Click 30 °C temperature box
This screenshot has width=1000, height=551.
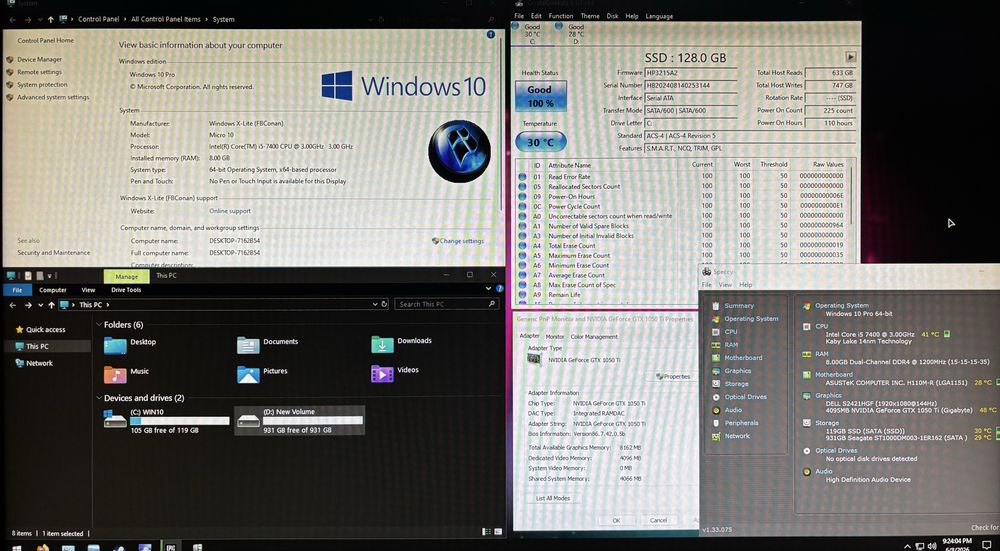540,142
